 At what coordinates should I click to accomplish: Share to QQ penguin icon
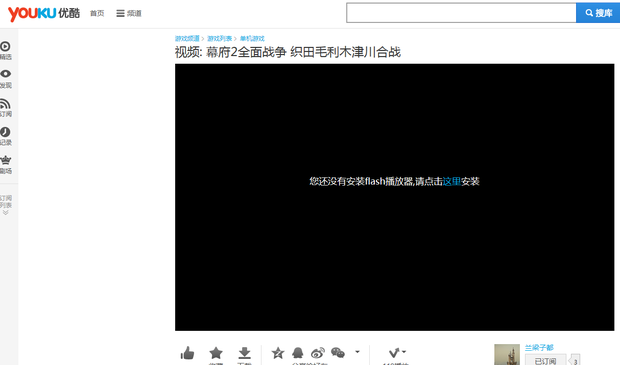coord(298,352)
